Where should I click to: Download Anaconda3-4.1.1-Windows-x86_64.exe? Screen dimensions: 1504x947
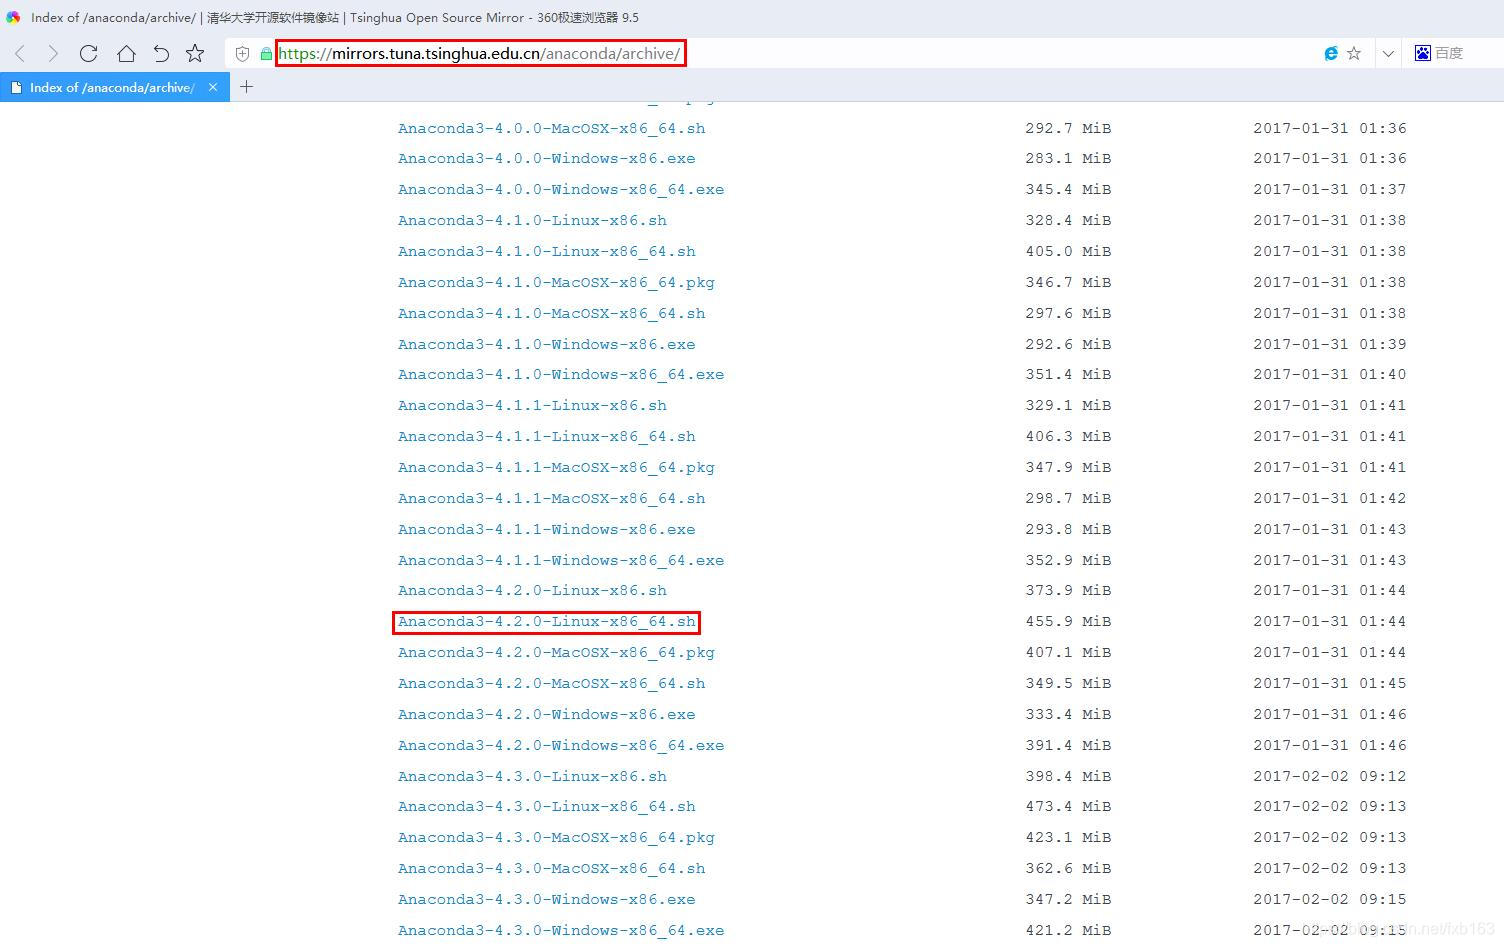point(561,561)
